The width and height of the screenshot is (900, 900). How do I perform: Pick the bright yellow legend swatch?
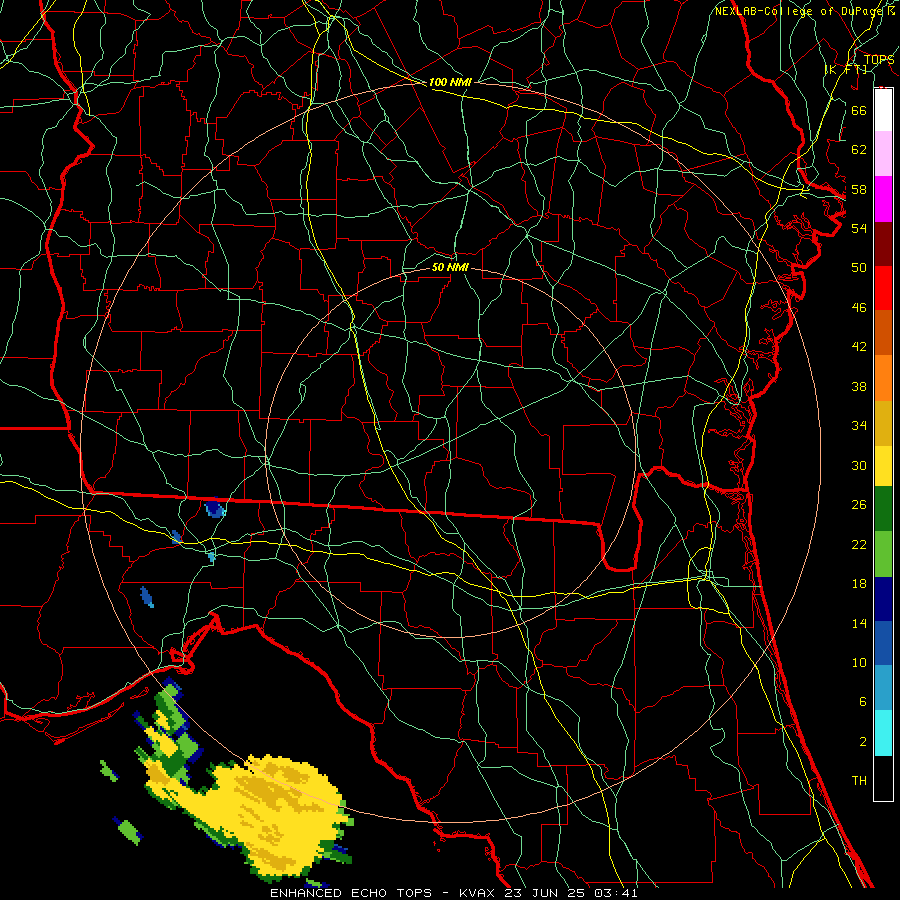[883, 465]
